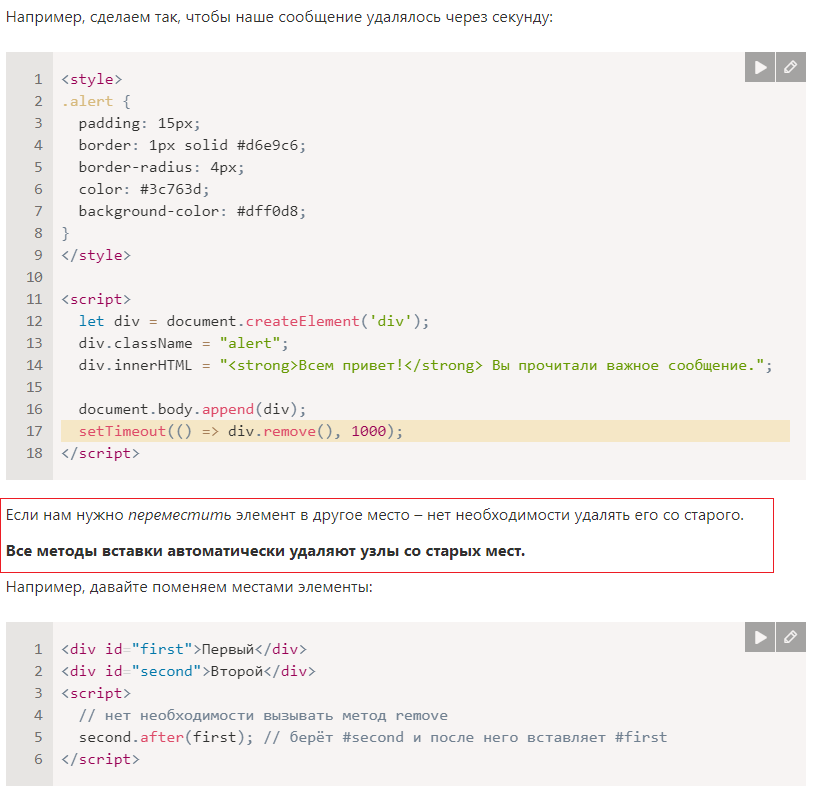Open alert style example in editor
Image resolution: width=814 pixels, height=801 pixels.
(x=791, y=67)
